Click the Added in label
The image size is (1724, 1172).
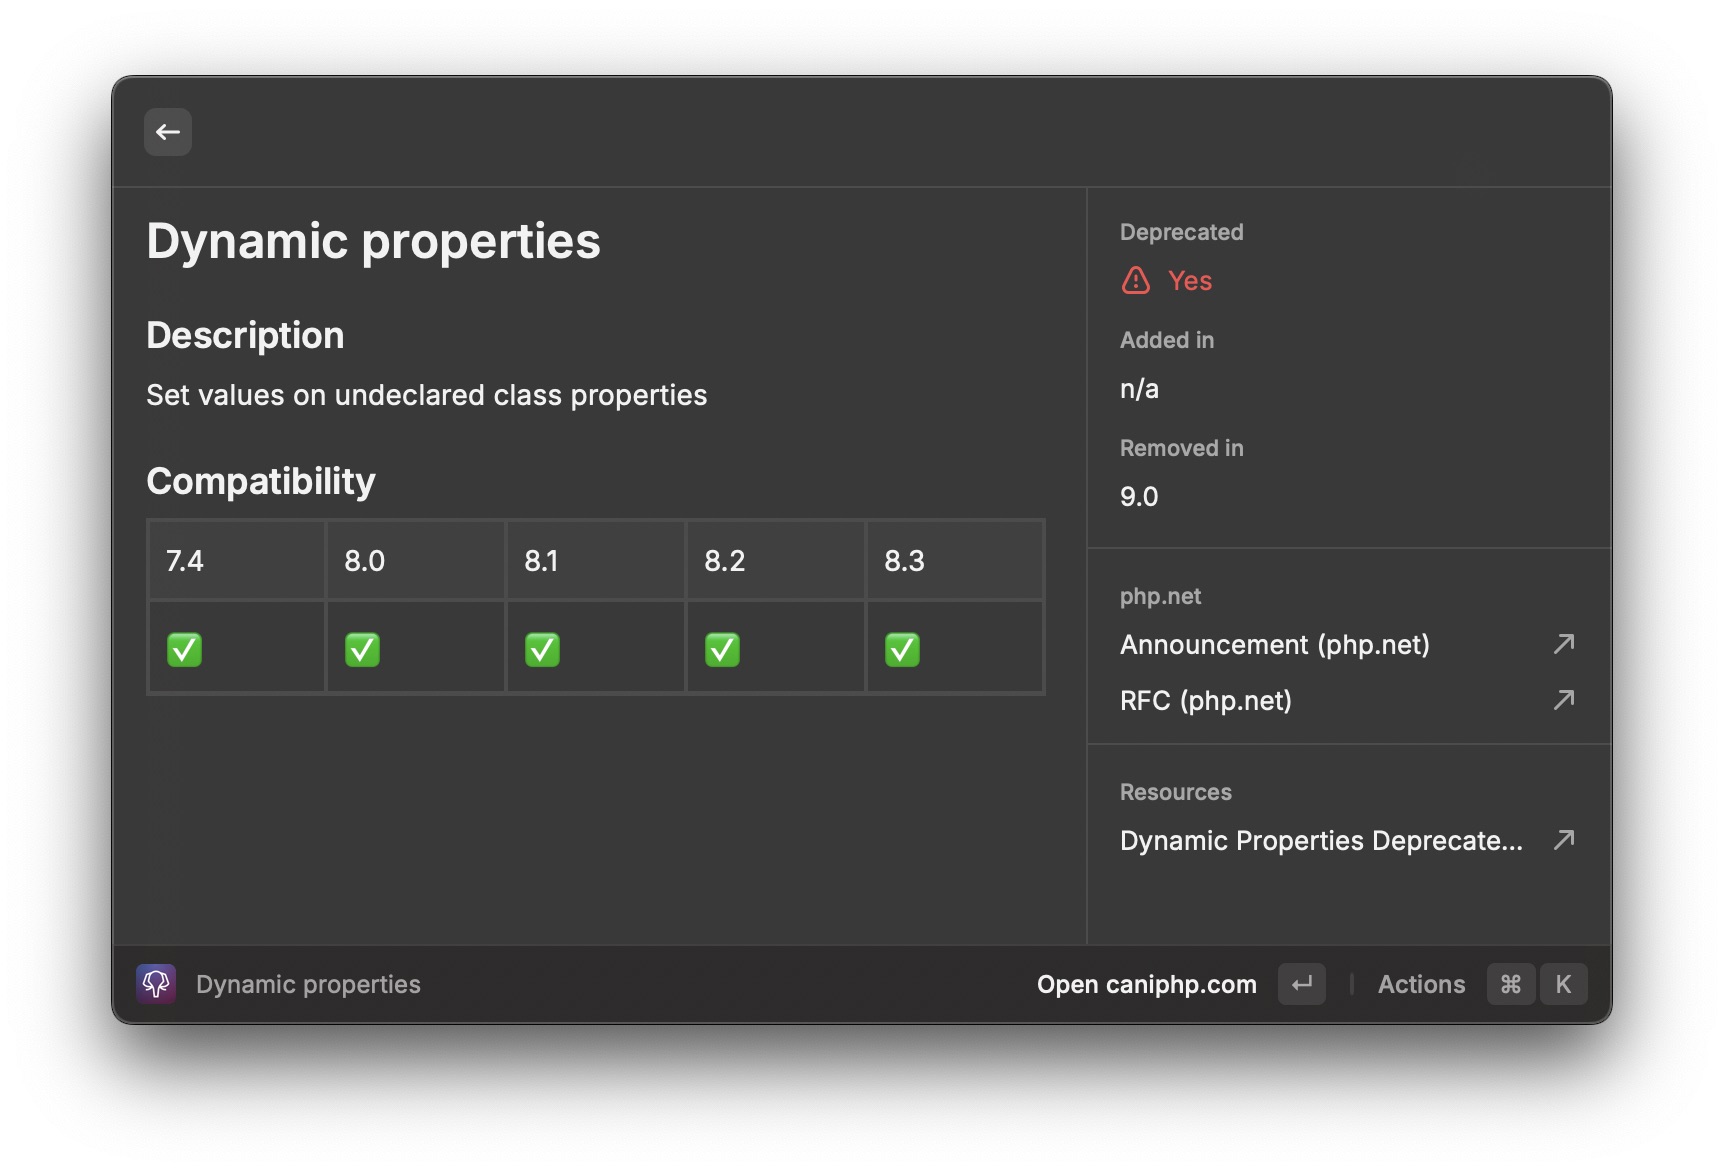click(x=1166, y=340)
